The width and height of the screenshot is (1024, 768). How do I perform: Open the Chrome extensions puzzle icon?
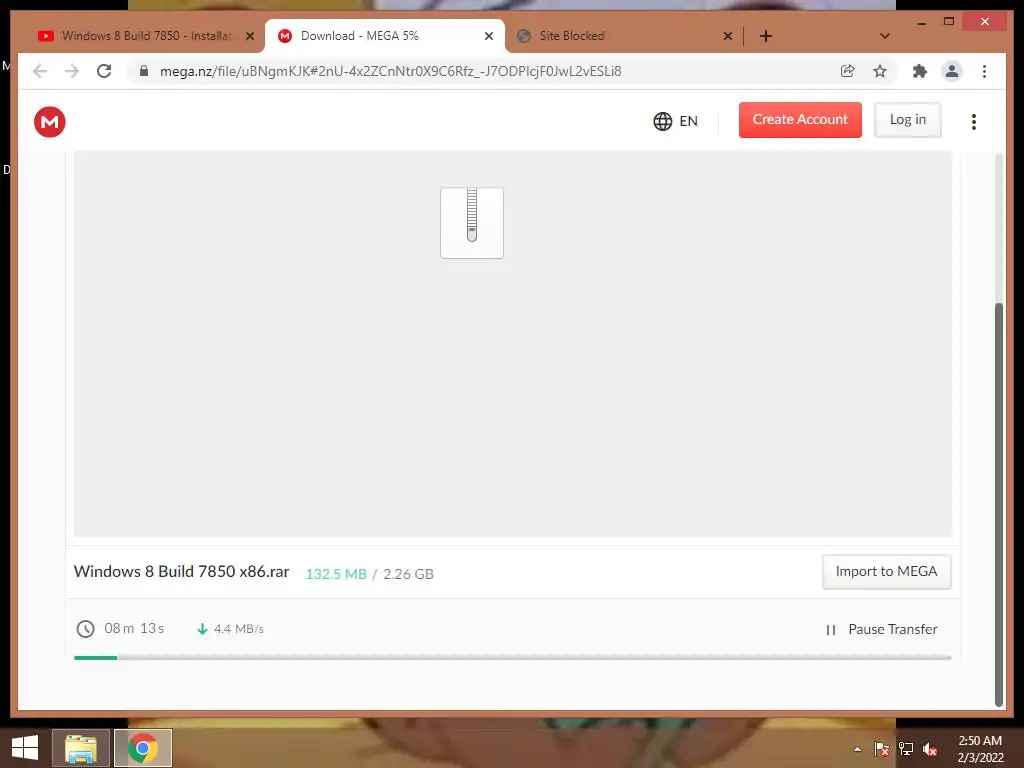click(920, 71)
